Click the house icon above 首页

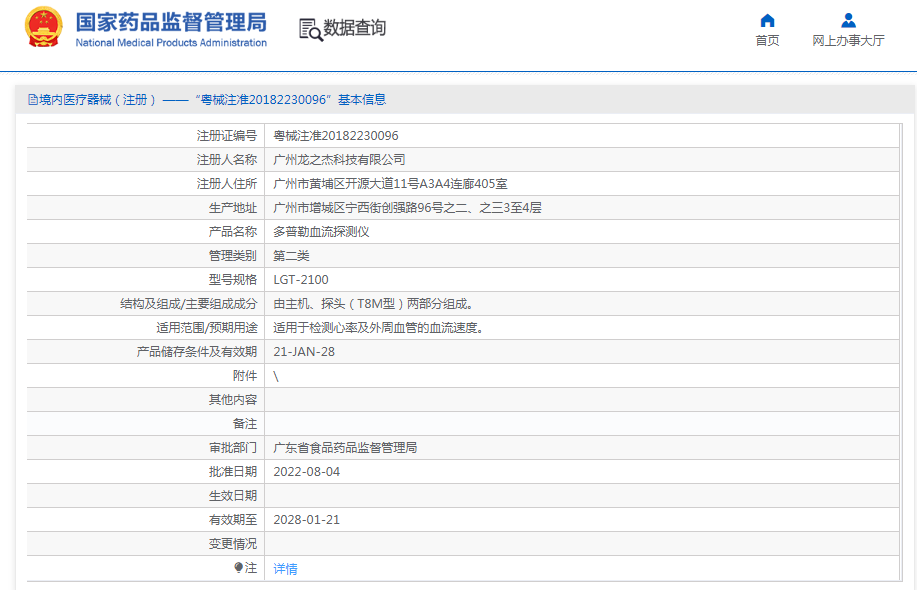coord(767,20)
